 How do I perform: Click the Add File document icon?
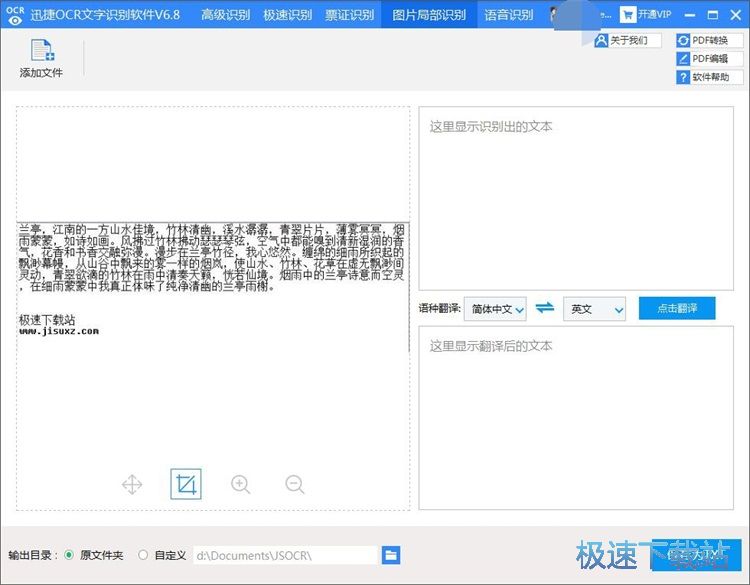point(43,50)
